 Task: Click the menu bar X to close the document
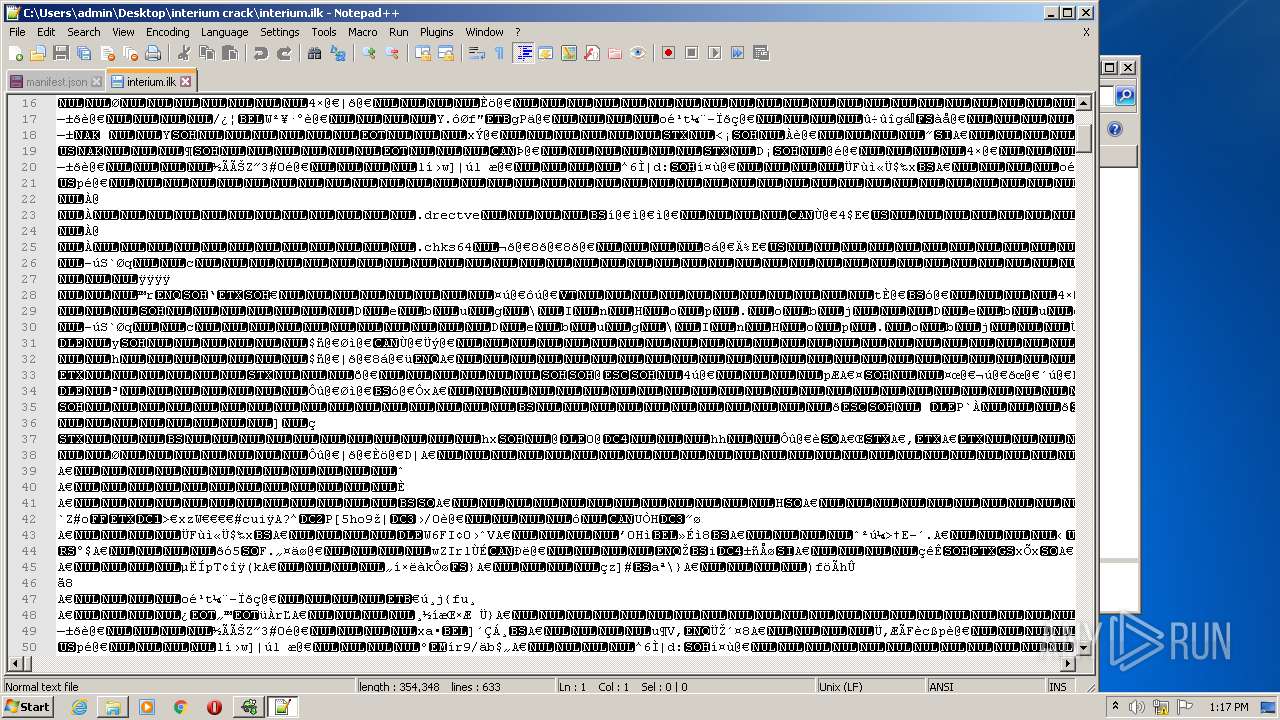point(1086,32)
